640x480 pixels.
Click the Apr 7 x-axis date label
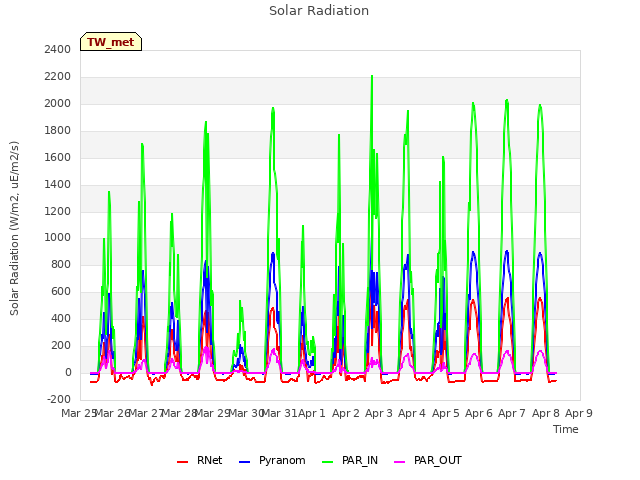coord(512,413)
